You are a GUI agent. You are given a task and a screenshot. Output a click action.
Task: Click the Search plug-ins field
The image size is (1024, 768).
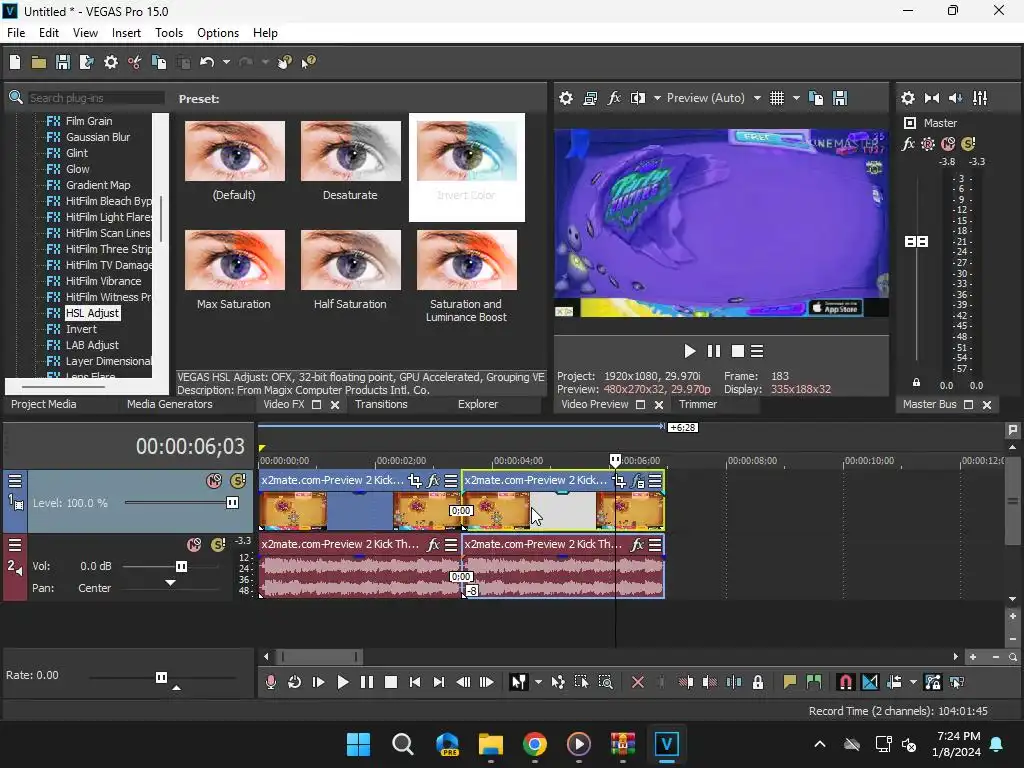[95, 98]
